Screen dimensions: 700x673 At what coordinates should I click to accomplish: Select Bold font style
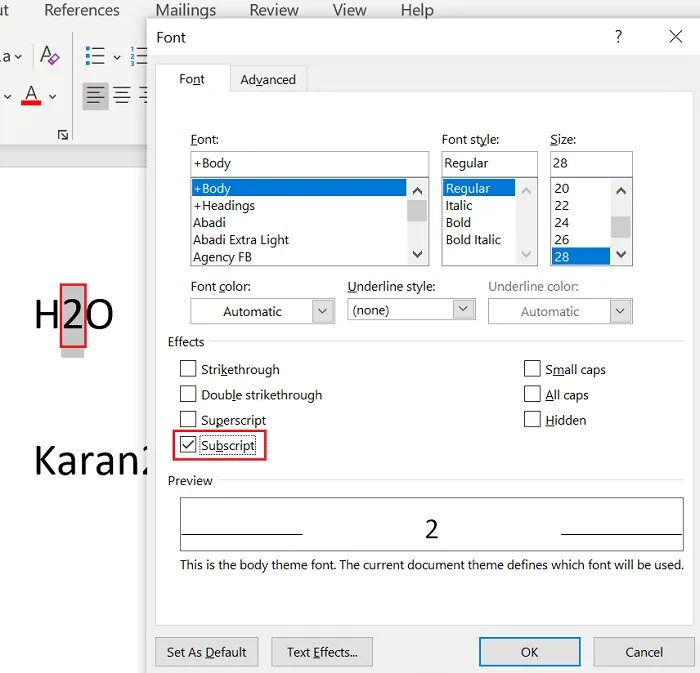[479, 222]
